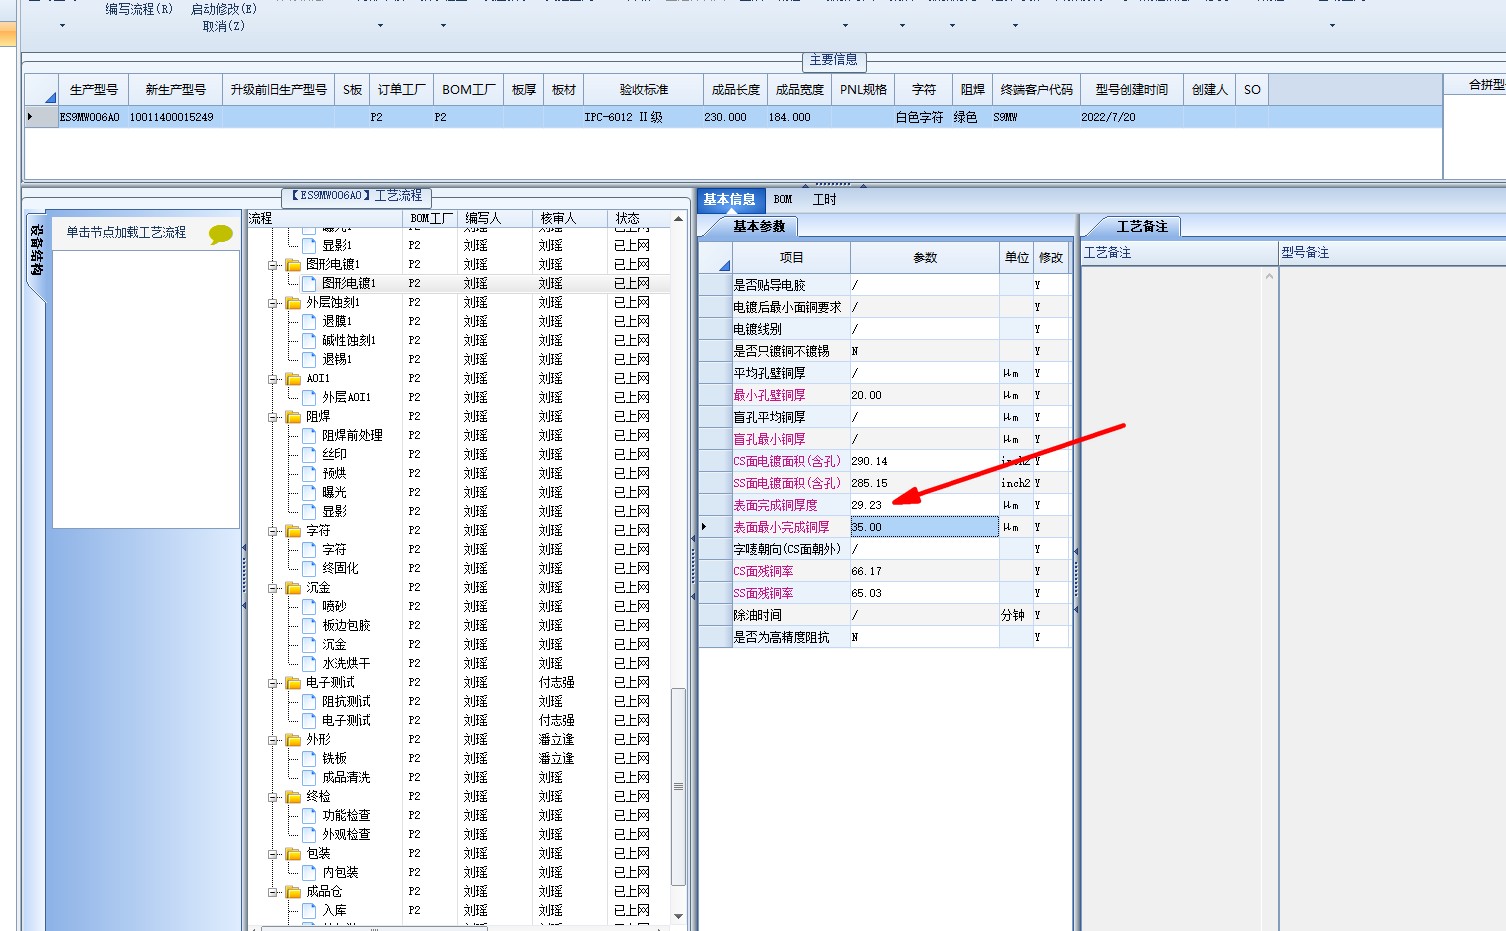
Task: Click the 终固化 document icon
Action: pyautogui.click(x=309, y=568)
